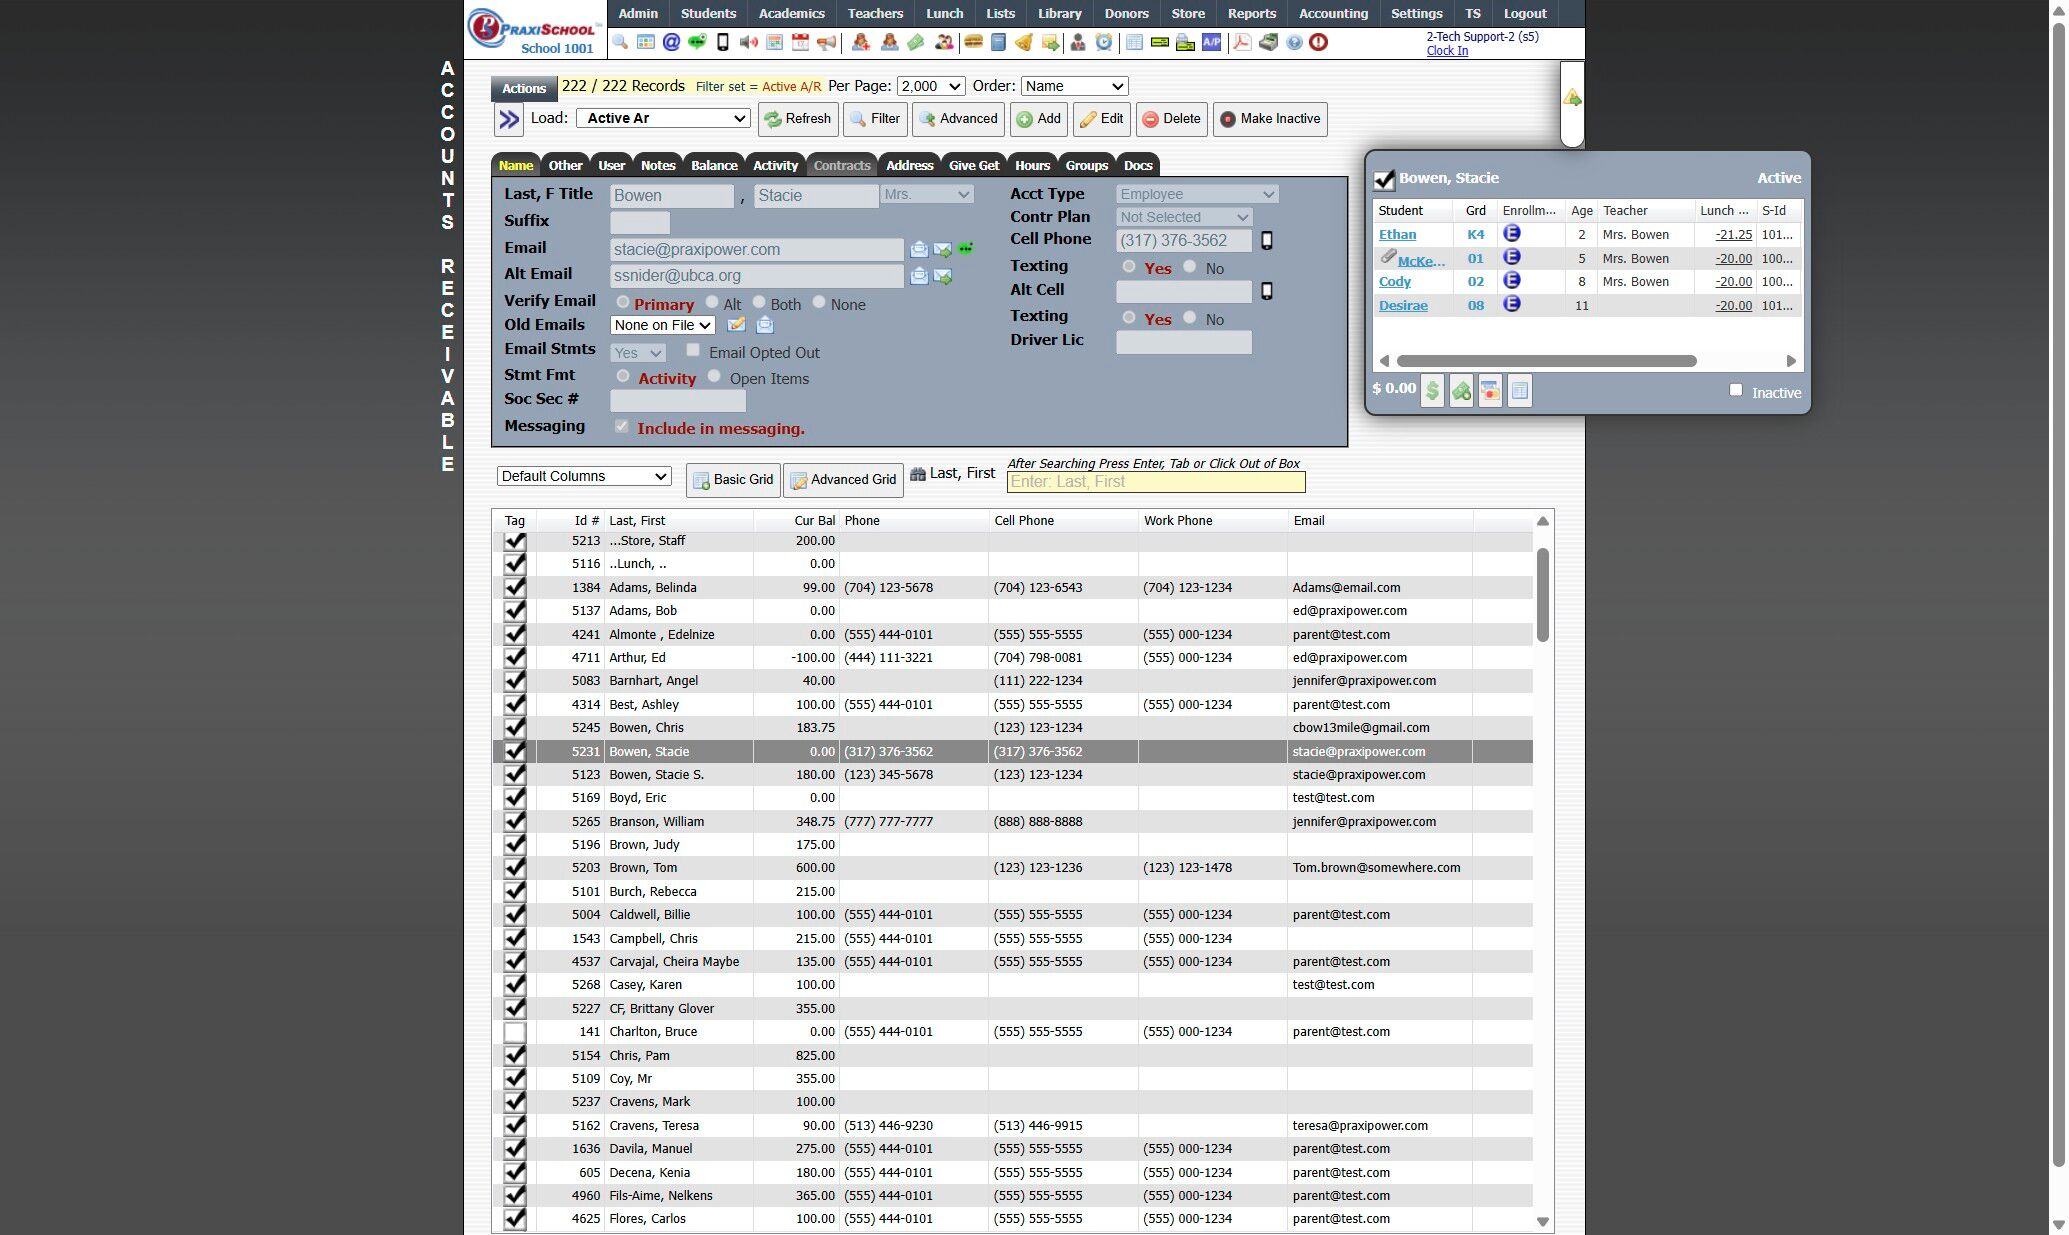This screenshot has height=1235, width=2069.
Task: Click the megaphone announcement toolbar icon
Action: [x=826, y=43]
